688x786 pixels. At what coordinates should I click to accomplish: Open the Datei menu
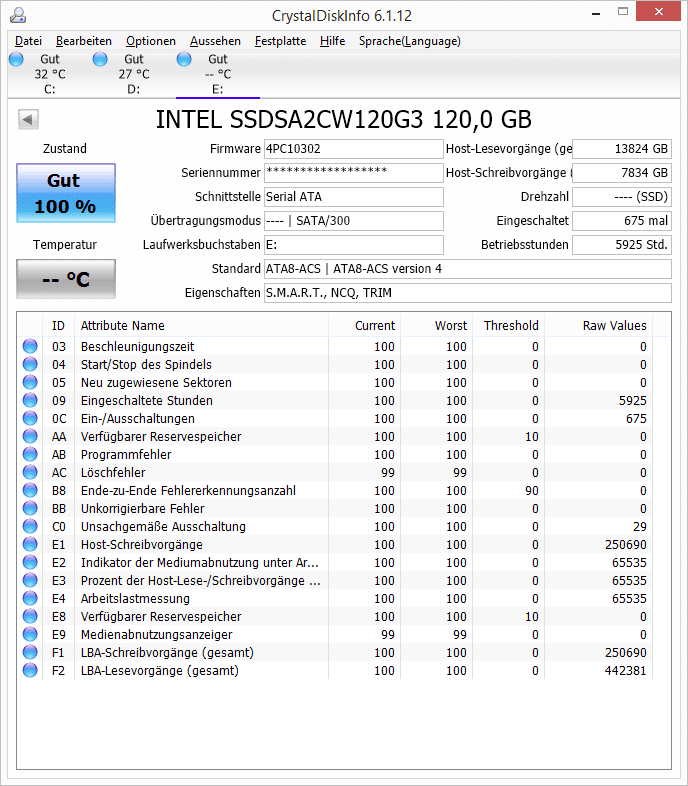[28, 41]
